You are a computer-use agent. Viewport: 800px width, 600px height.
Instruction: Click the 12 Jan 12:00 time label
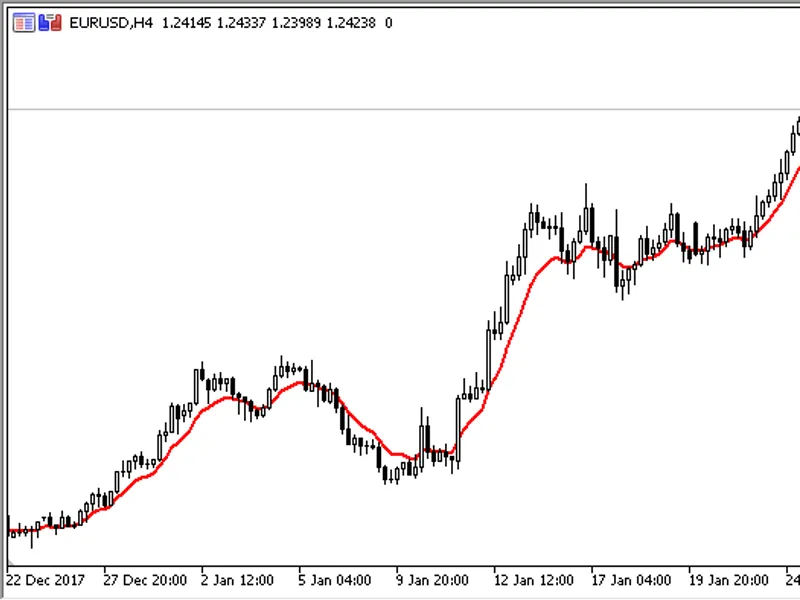(x=533, y=580)
